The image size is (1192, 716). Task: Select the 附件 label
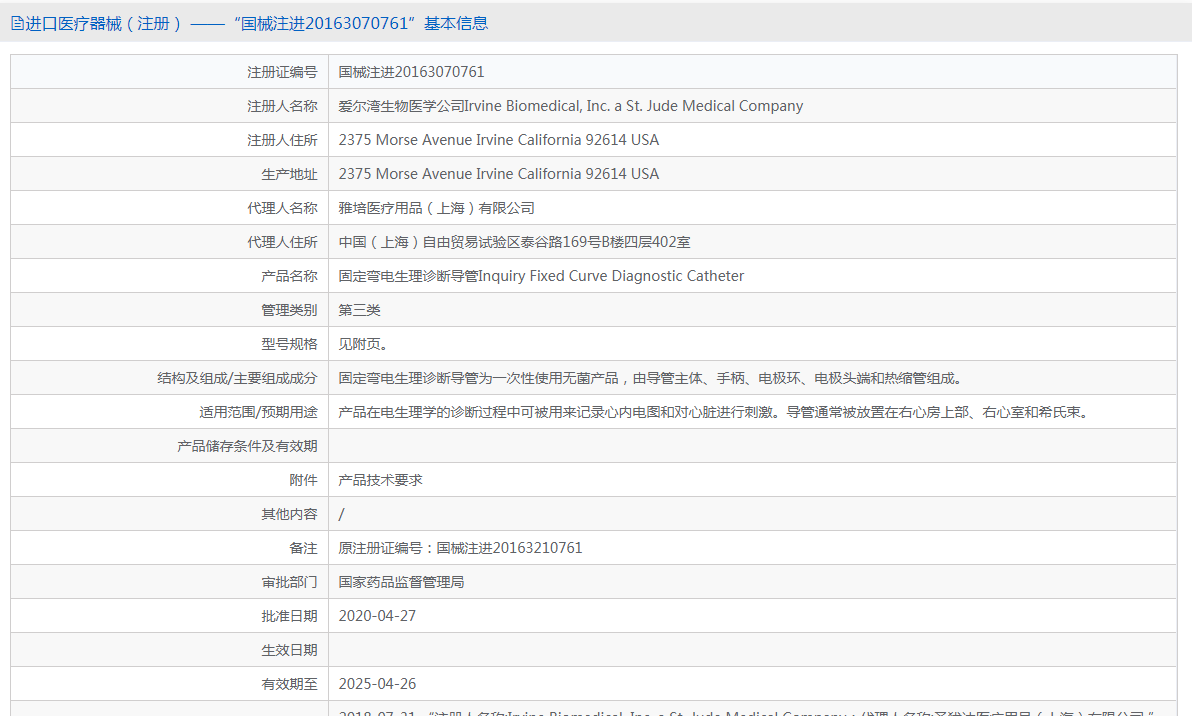pos(303,480)
